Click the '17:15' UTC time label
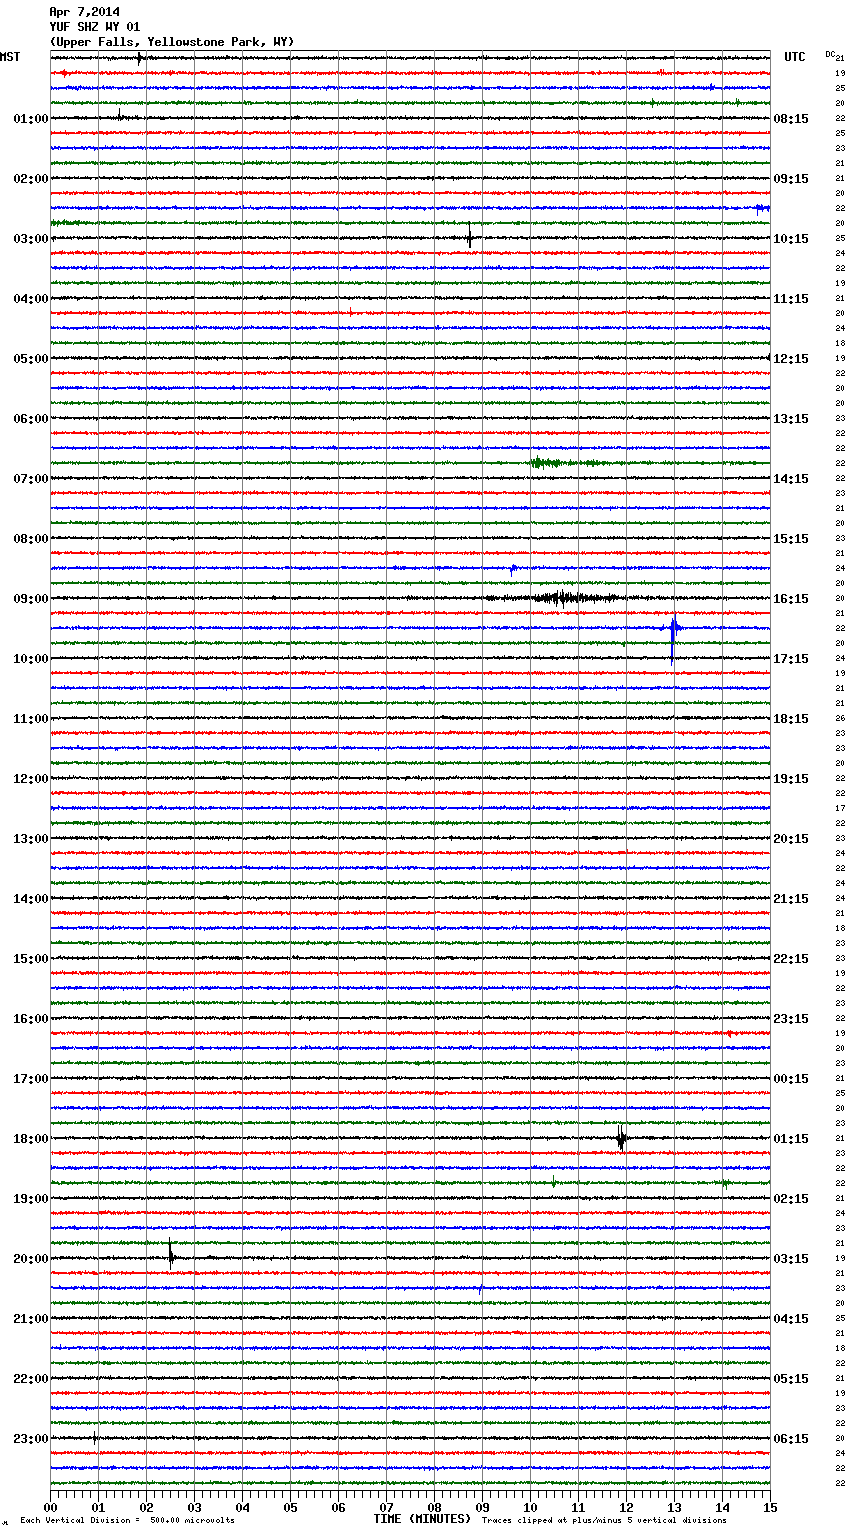Screen dimensions: 850x1534 pos(791,659)
